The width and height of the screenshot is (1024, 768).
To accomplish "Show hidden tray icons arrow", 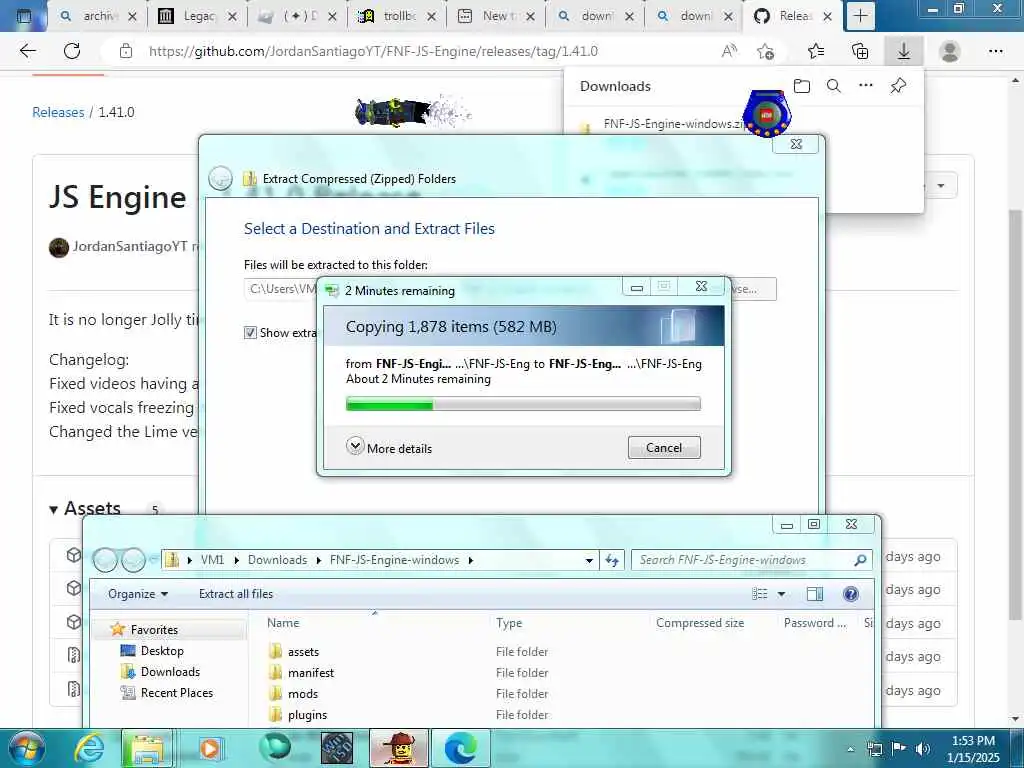I will pyautogui.click(x=850, y=749).
